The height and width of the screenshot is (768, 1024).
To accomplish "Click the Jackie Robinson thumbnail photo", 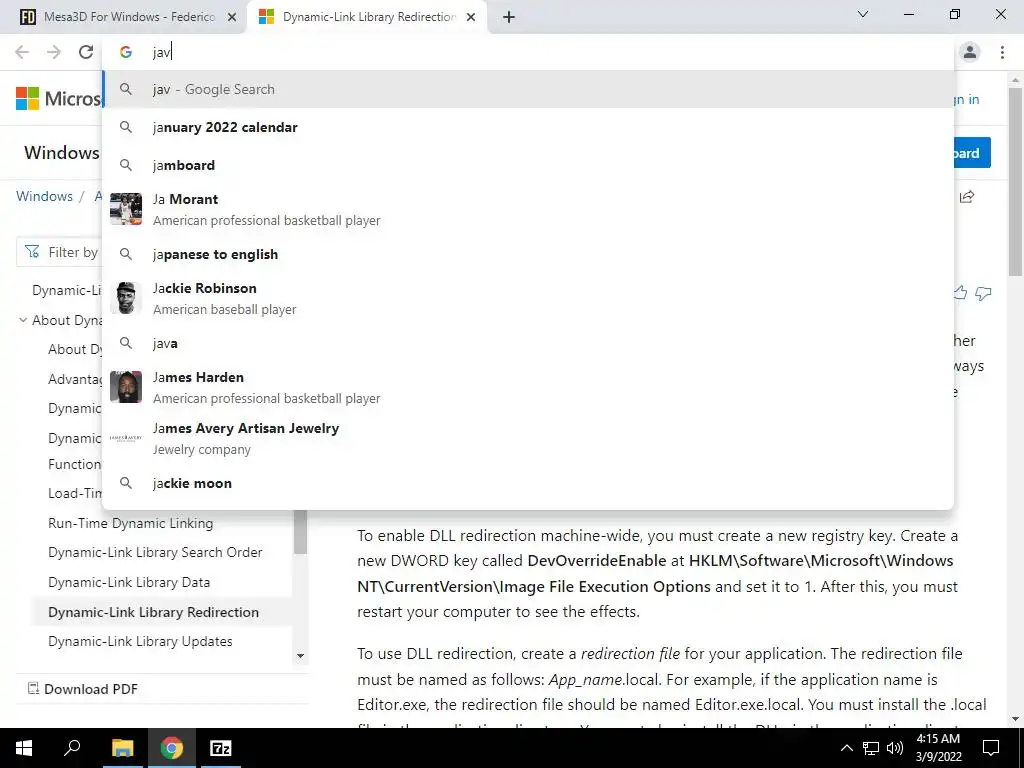I will coord(126,298).
